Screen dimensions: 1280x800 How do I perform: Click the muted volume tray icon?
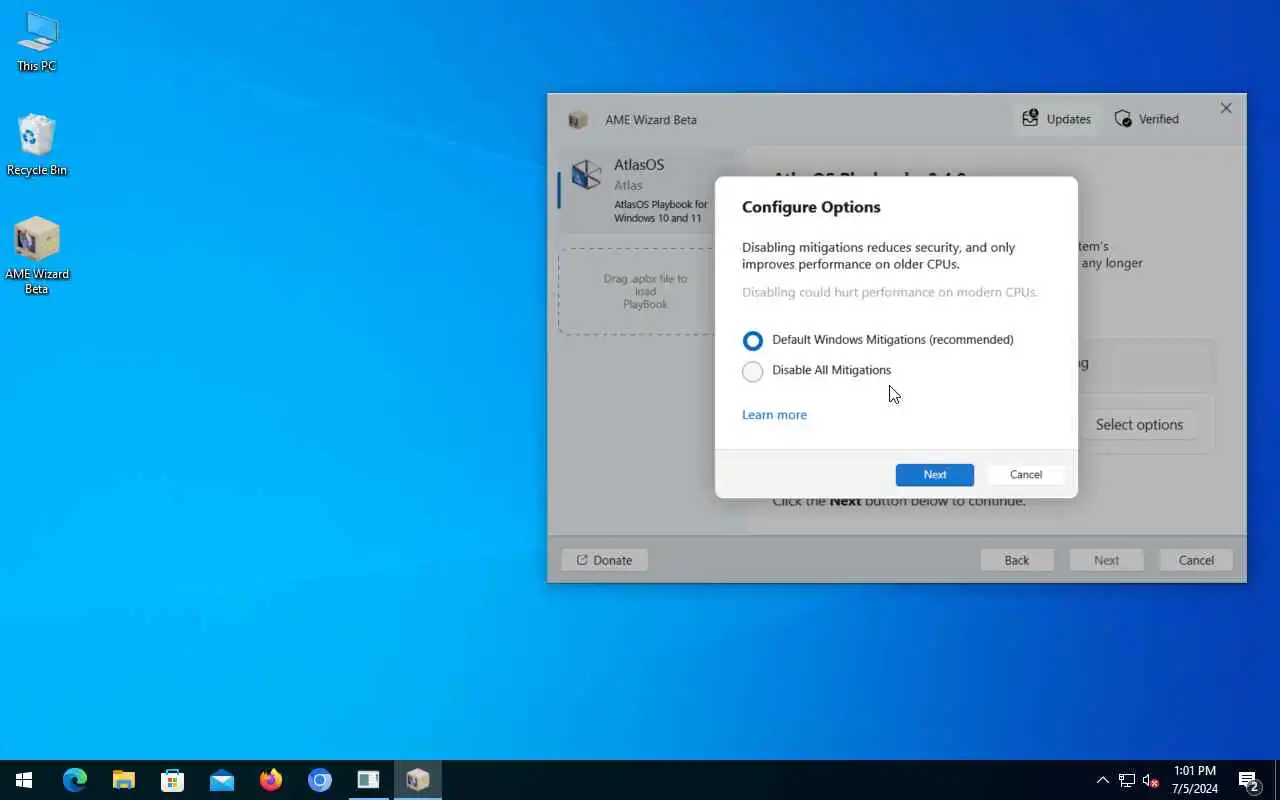(1151, 780)
